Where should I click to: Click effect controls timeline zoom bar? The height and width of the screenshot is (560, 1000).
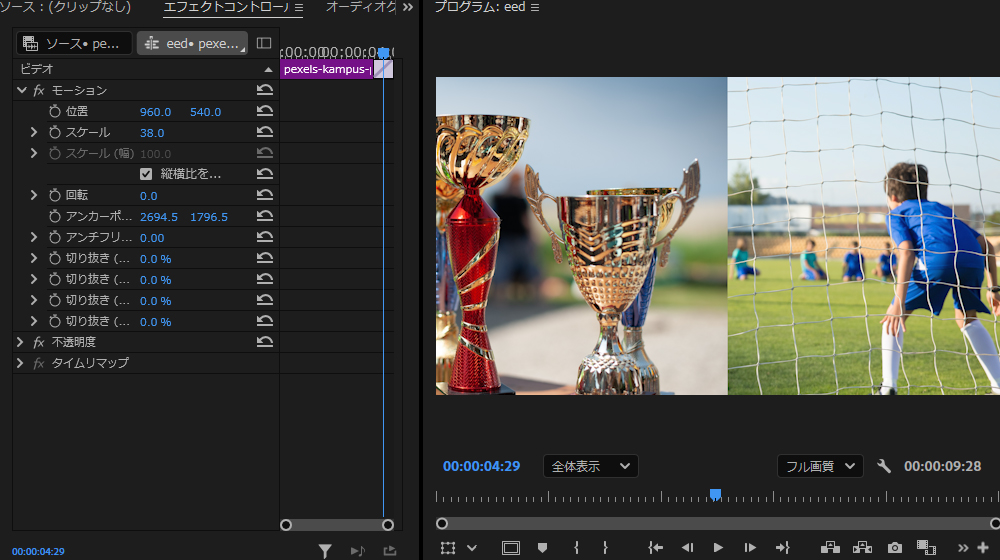pyautogui.click(x=337, y=525)
